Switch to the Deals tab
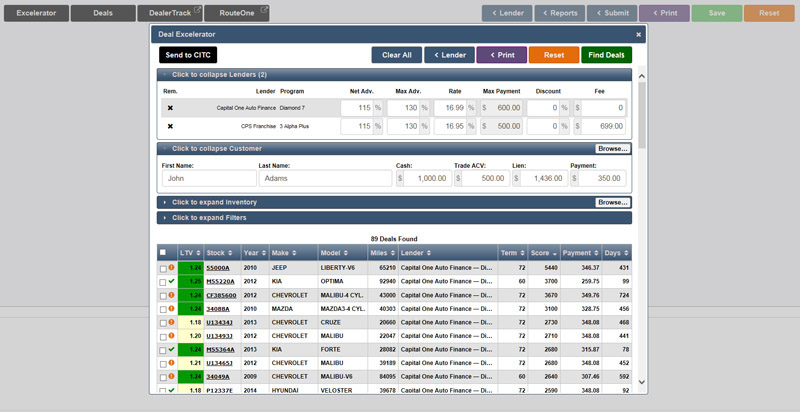This screenshot has height=412, width=800. (103, 13)
